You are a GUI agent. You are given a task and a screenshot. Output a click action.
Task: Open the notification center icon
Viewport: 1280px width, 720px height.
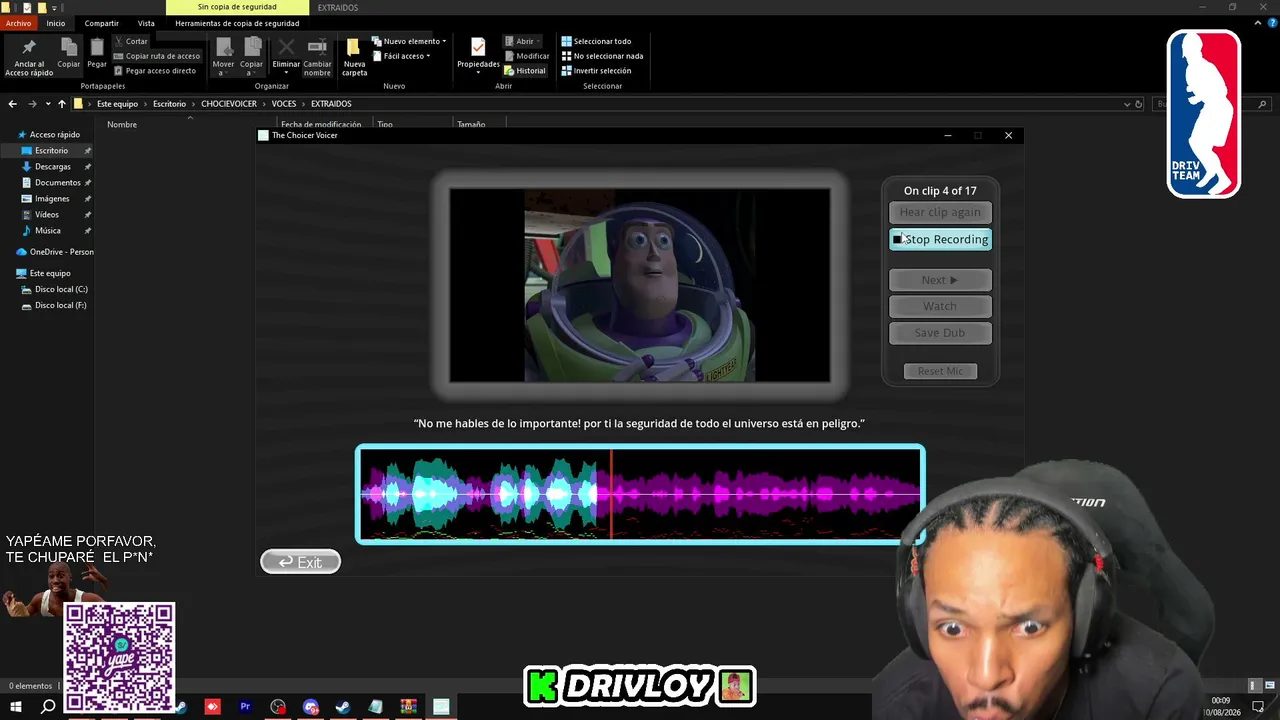(1258, 707)
